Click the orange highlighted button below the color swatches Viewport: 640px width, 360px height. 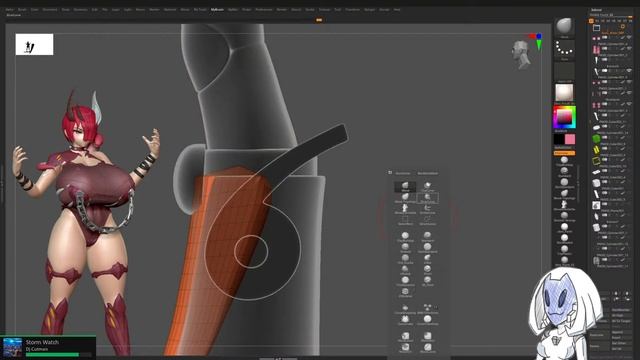point(564,153)
